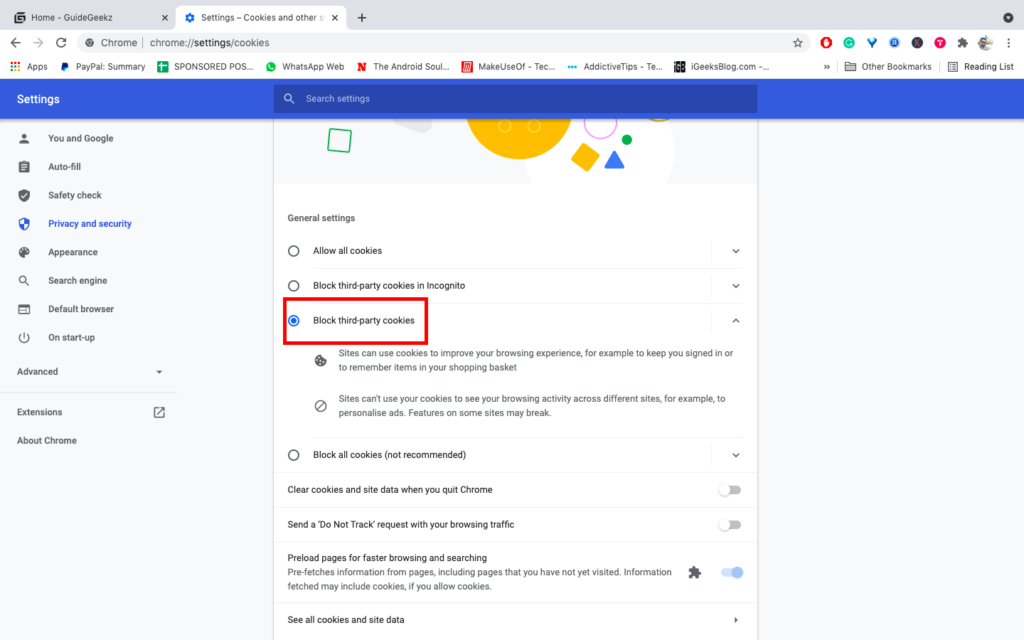Click the person icon beside You and Google

(x=24, y=138)
